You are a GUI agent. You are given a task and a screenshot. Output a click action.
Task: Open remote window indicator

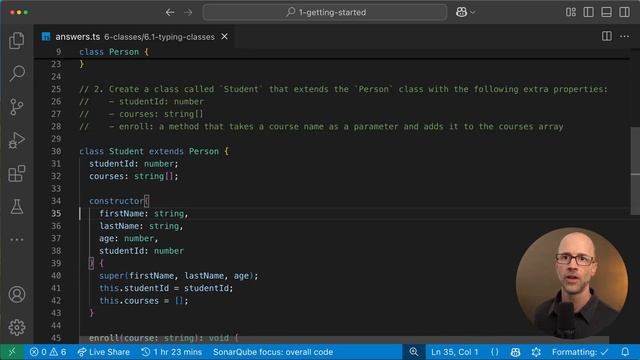click(12, 352)
